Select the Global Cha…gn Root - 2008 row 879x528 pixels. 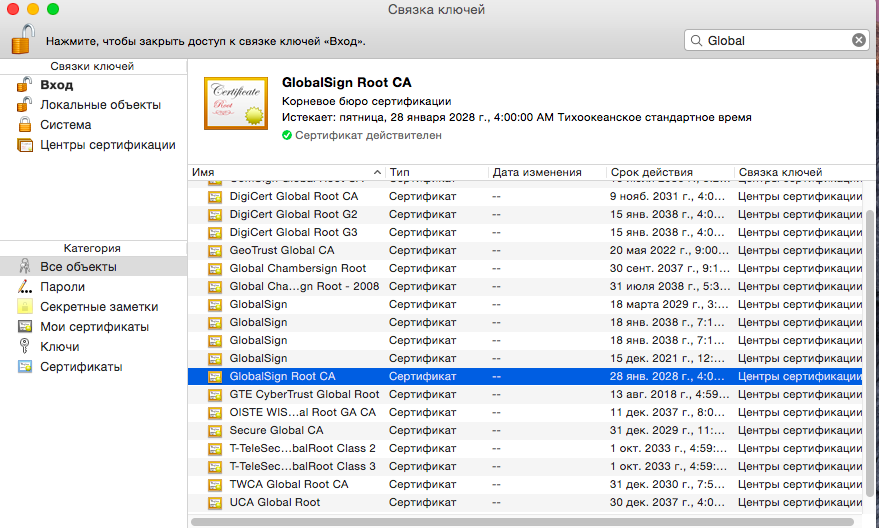click(525, 286)
